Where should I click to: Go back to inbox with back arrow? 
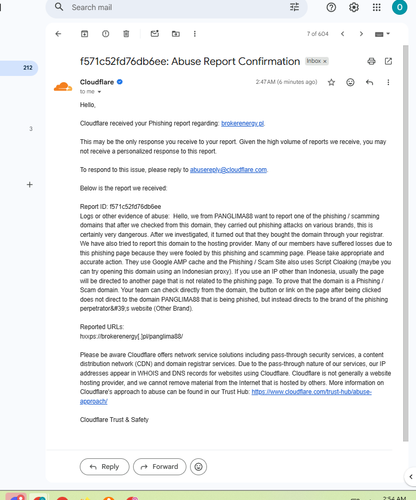click(58, 34)
